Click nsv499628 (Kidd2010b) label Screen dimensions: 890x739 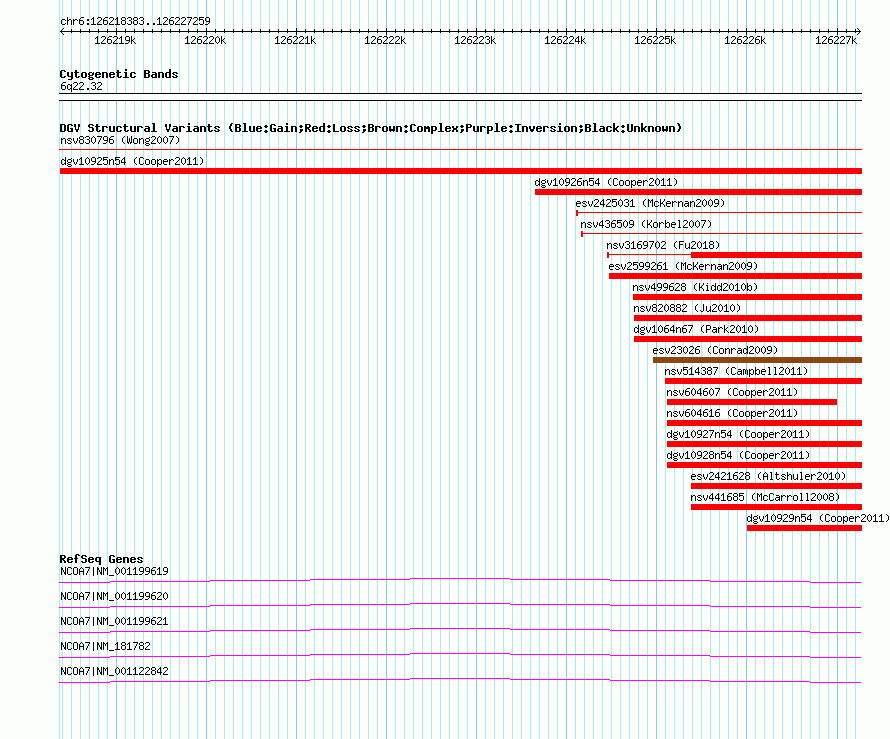click(695, 287)
